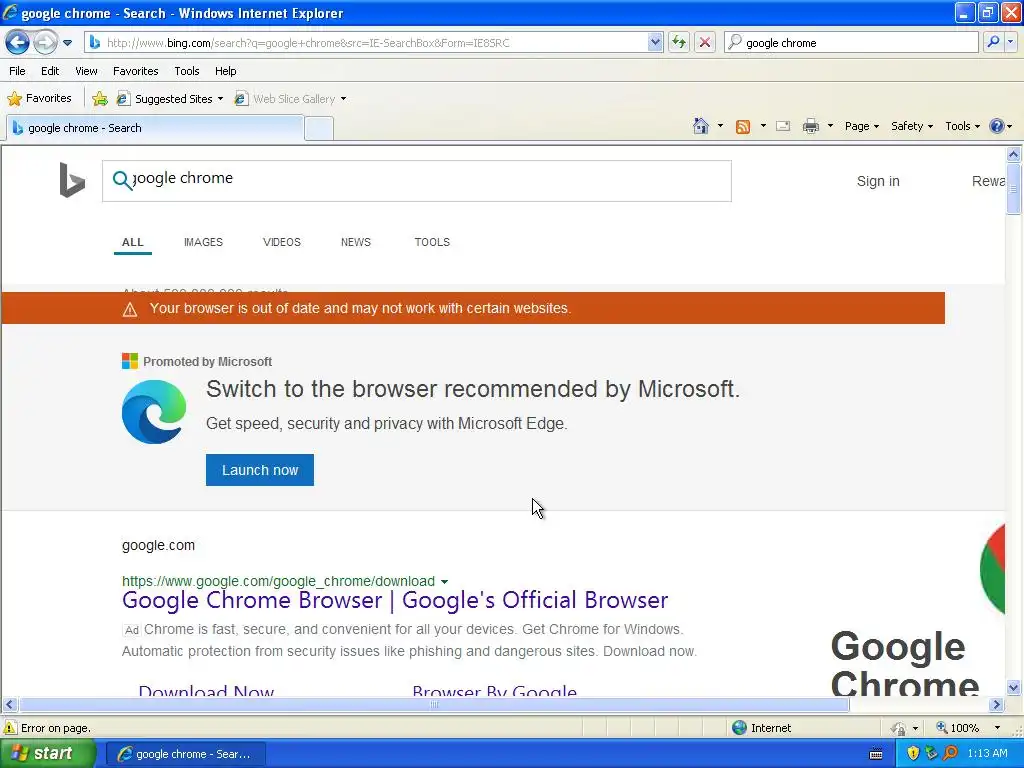Click the horizontal scrollbar right arrow

pyautogui.click(x=997, y=705)
